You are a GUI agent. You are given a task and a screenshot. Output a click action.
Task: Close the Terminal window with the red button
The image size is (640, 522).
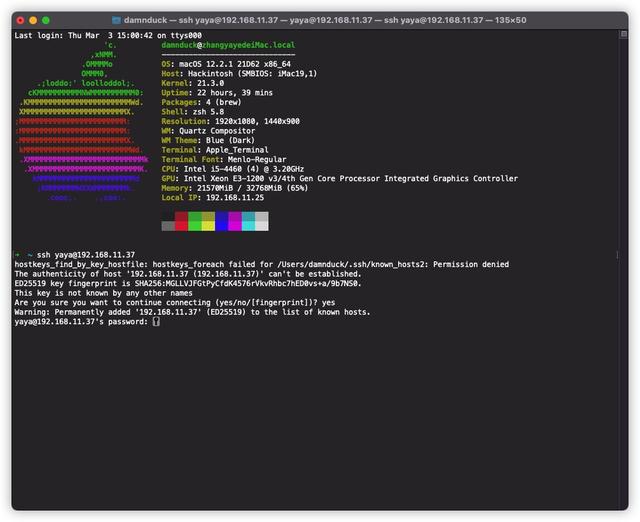click(x=20, y=20)
